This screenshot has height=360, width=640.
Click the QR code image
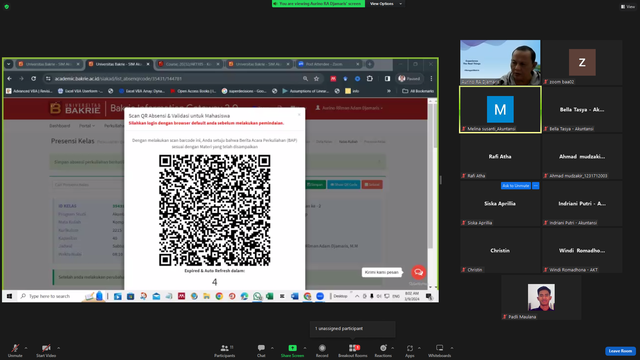click(215, 210)
